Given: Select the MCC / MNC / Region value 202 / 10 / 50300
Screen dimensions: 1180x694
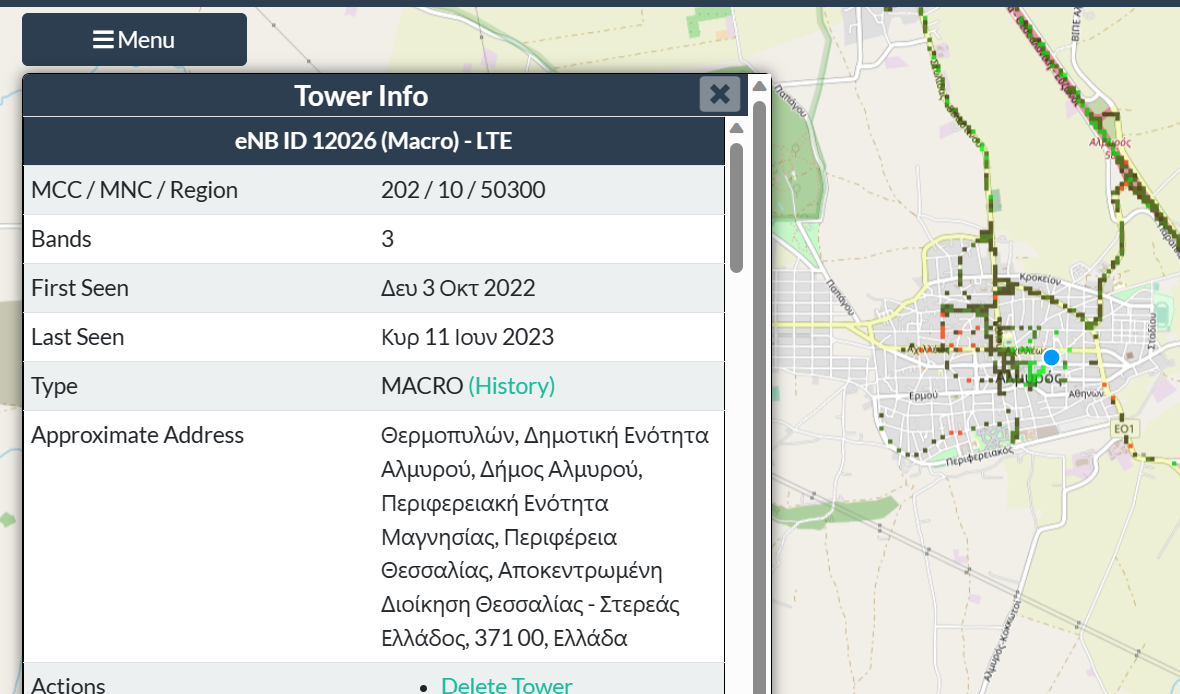Looking at the screenshot, I should pyautogui.click(x=463, y=190).
